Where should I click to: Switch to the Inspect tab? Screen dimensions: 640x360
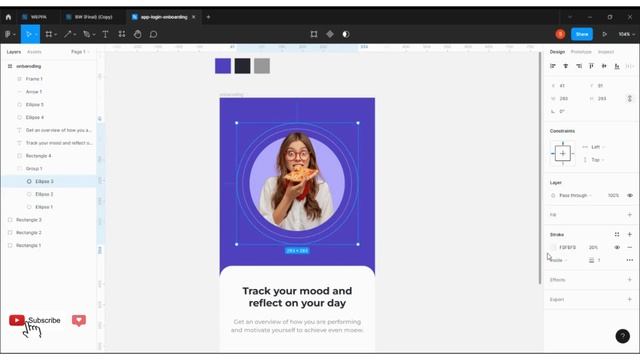pos(606,52)
